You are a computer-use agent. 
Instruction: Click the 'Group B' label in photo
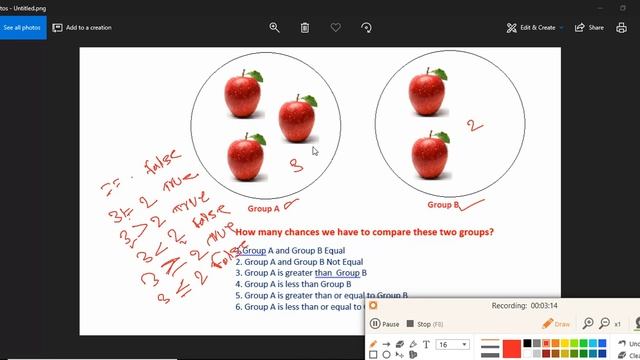coord(443,205)
